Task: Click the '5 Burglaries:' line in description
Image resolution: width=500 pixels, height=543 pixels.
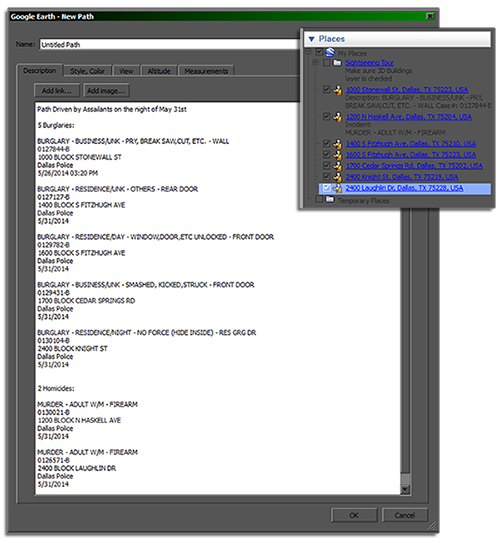Action: (x=56, y=125)
